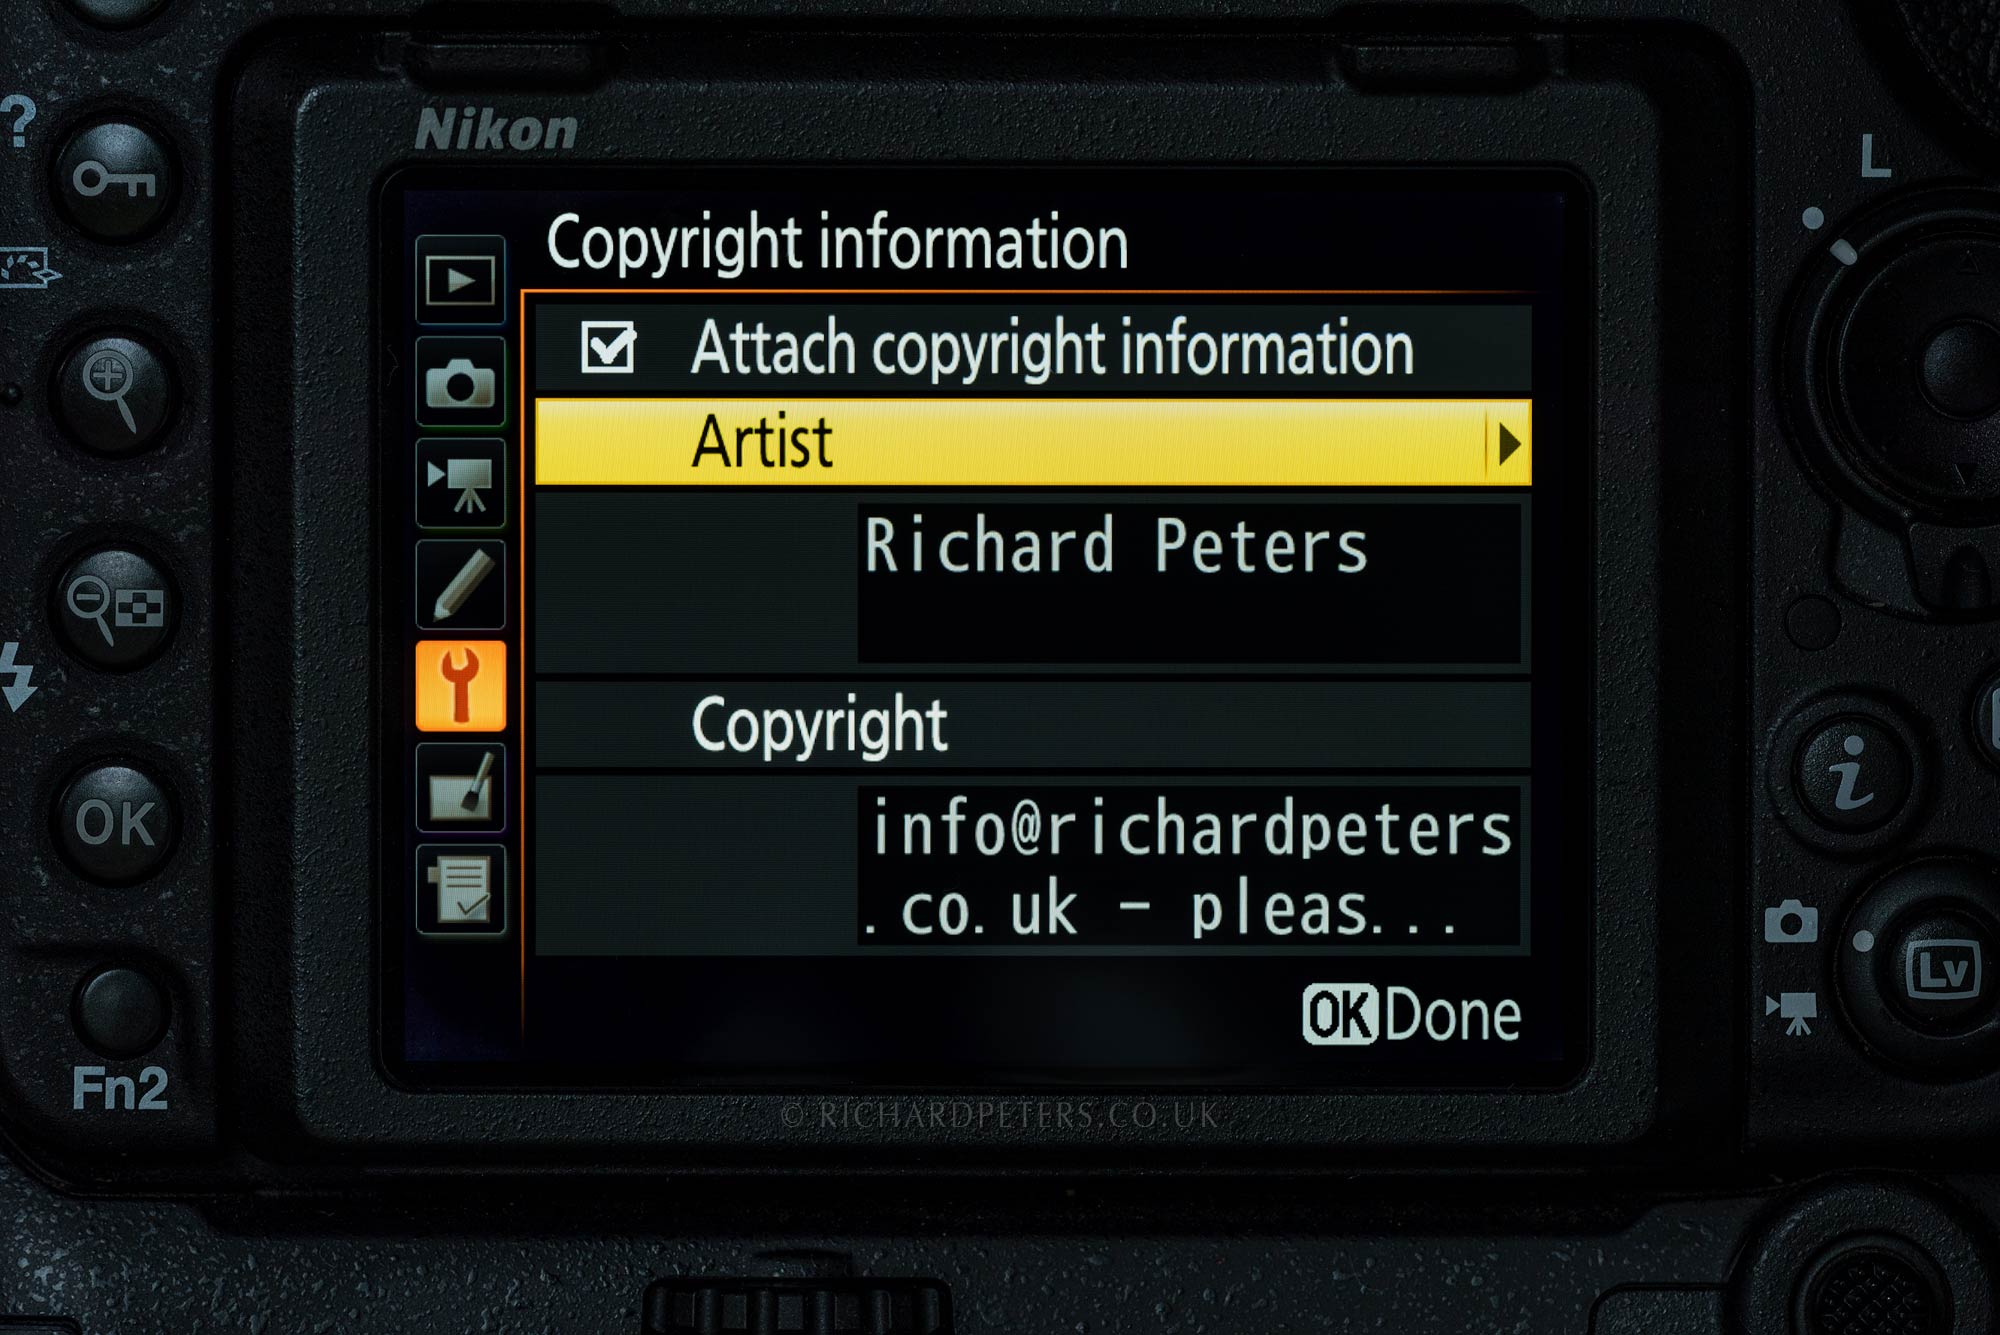Screen dimensions: 2000x1335
Task: Open the My Menu checklist icon
Action: coord(460,889)
